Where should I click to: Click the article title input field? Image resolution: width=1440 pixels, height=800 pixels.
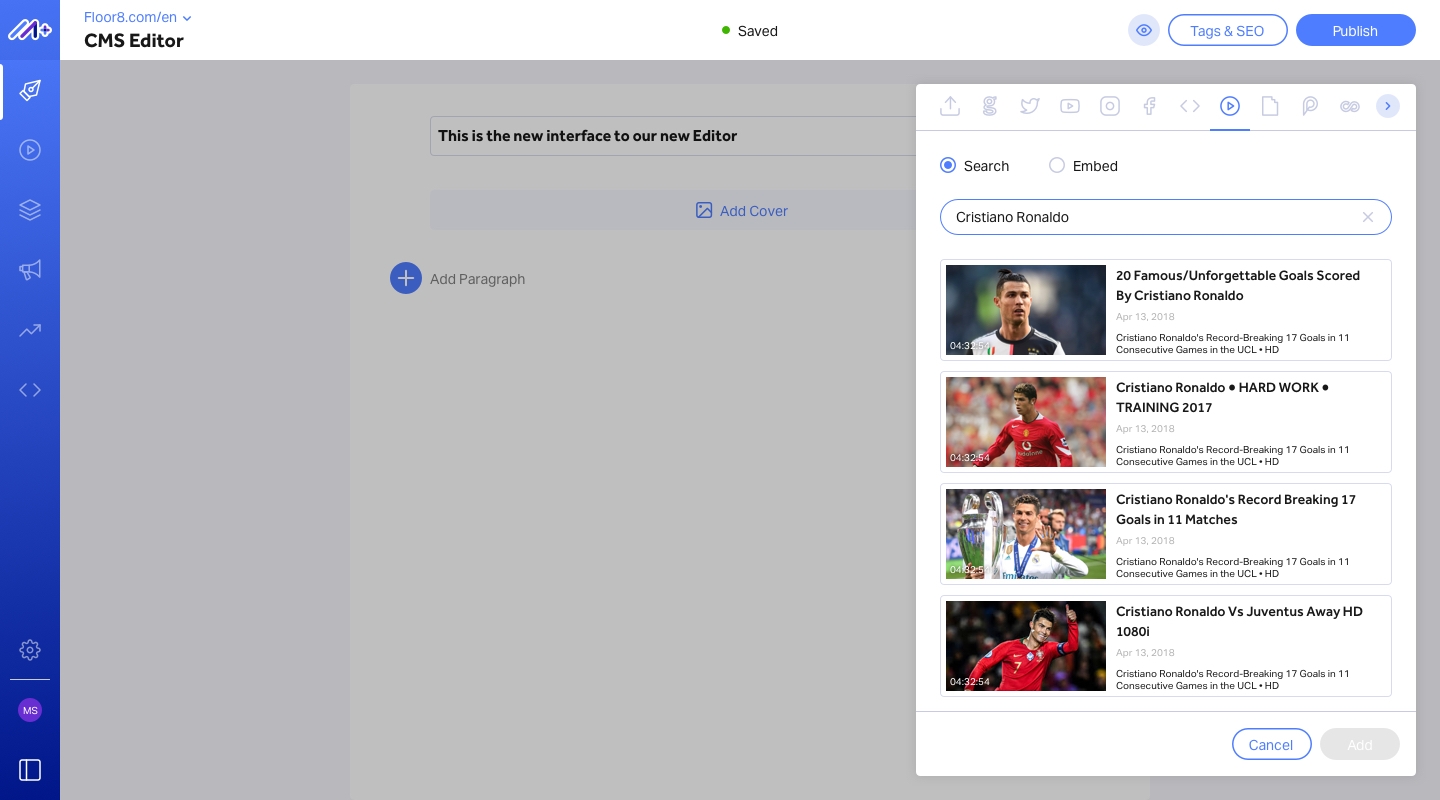click(x=673, y=135)
